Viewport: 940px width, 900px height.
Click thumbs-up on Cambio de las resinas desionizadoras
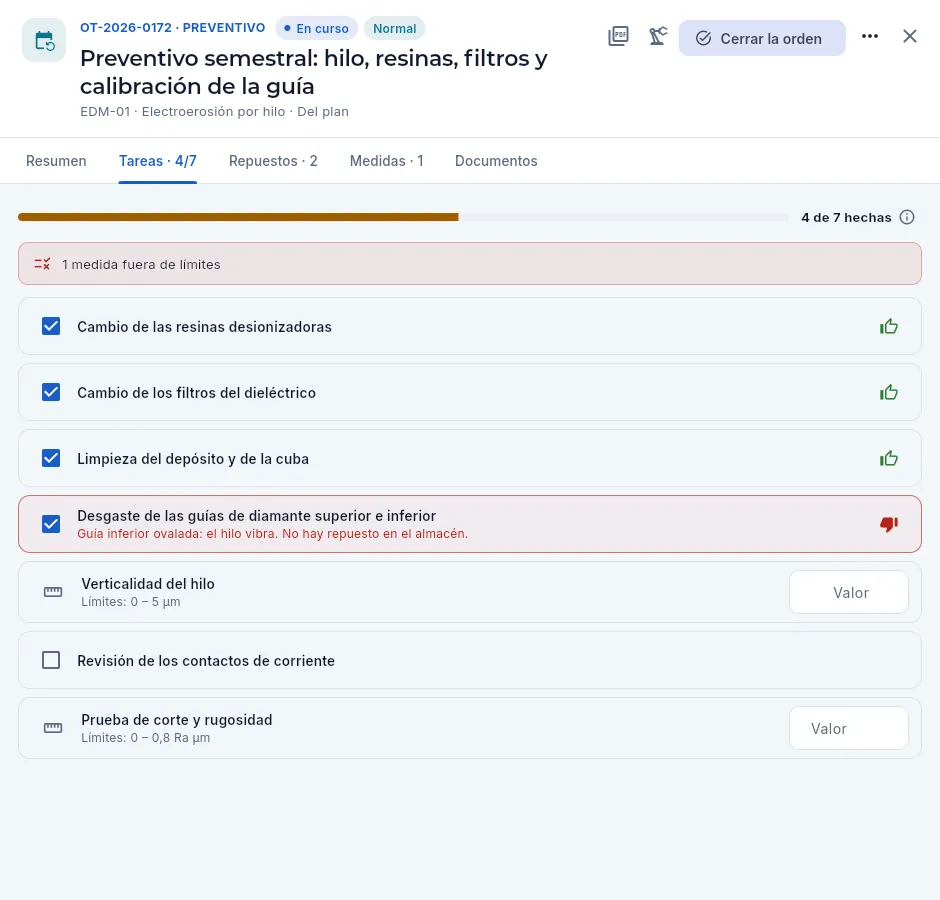(x=888, y=327)
